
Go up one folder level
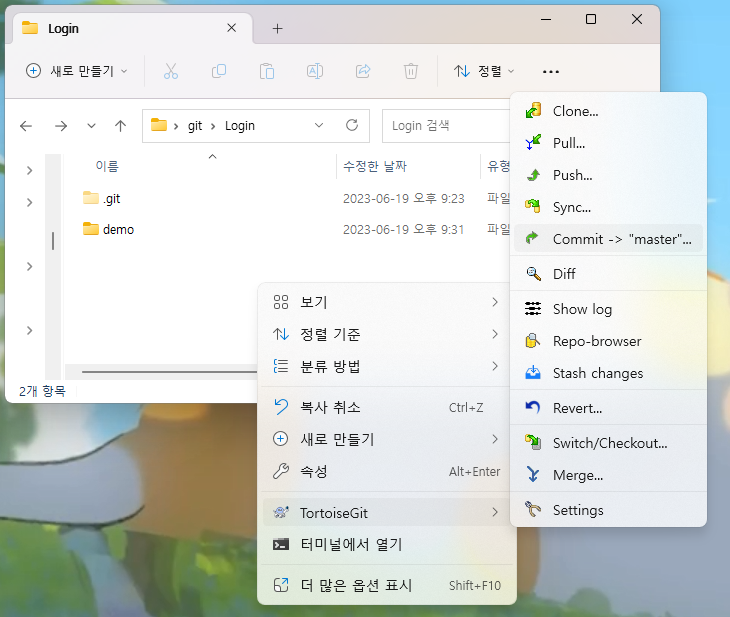(x=121, y=126)
